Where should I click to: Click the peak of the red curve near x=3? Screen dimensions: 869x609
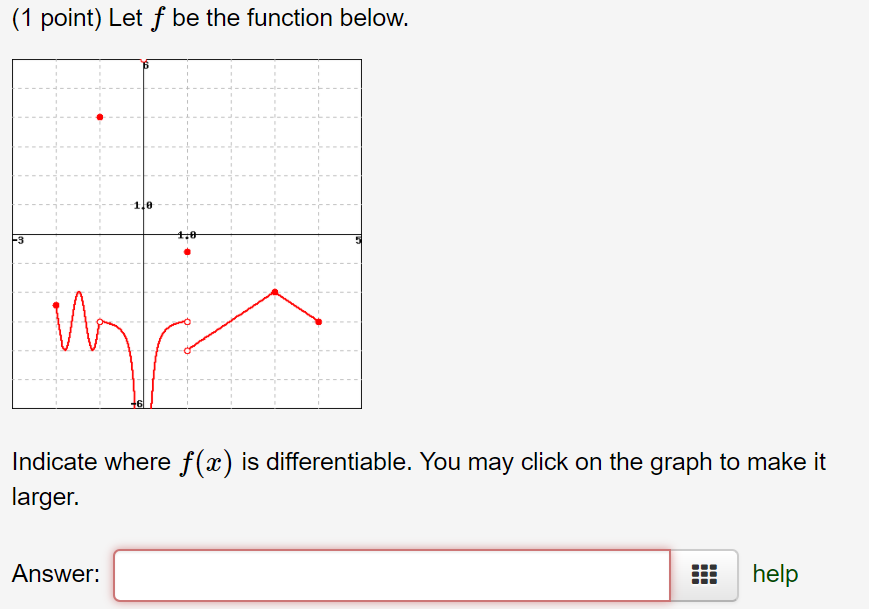275,290
